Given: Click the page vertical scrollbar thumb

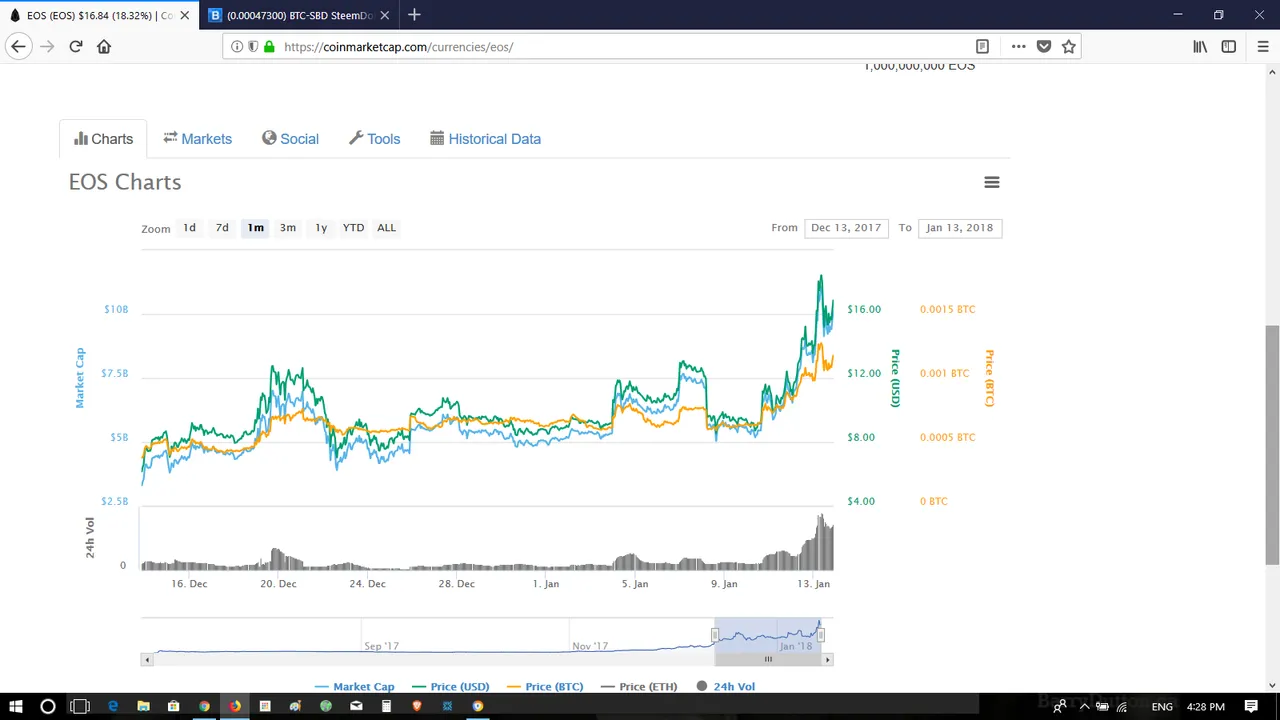Looking at the screenshot, I should (1272, 445).
